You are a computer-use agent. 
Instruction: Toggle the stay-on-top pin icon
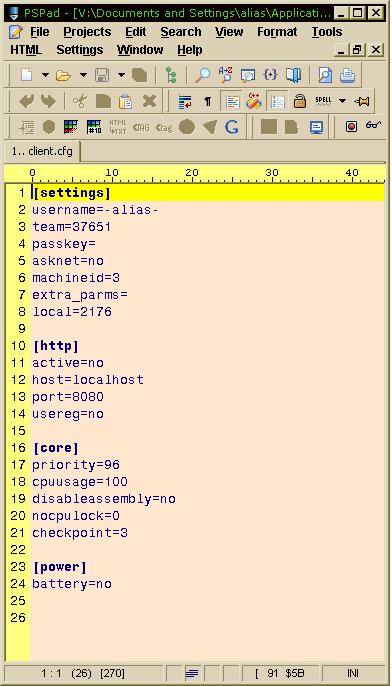point(362,102)
